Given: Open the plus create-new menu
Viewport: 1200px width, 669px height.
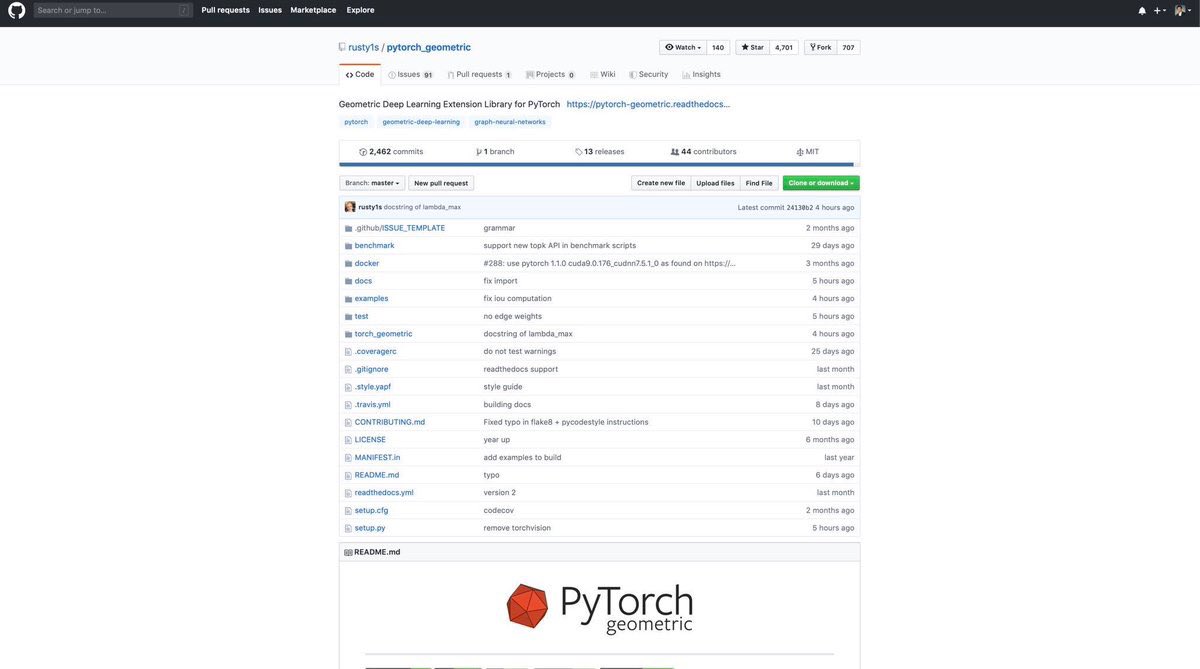Looking at the screenshot, I should pos(1159,10).
